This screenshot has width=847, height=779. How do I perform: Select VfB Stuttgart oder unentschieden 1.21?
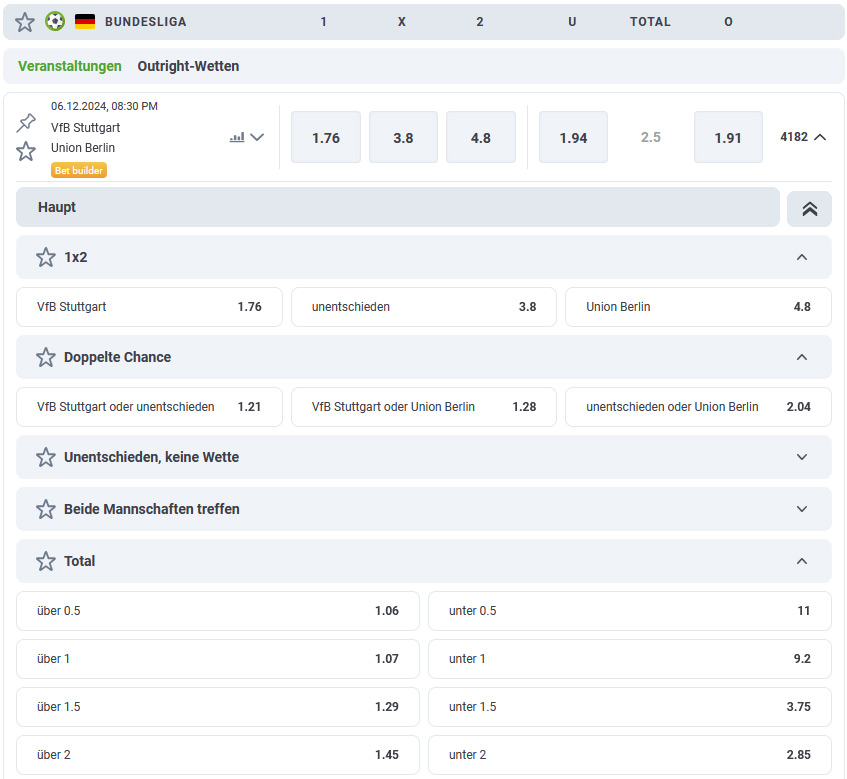click(x=149, y=407)
